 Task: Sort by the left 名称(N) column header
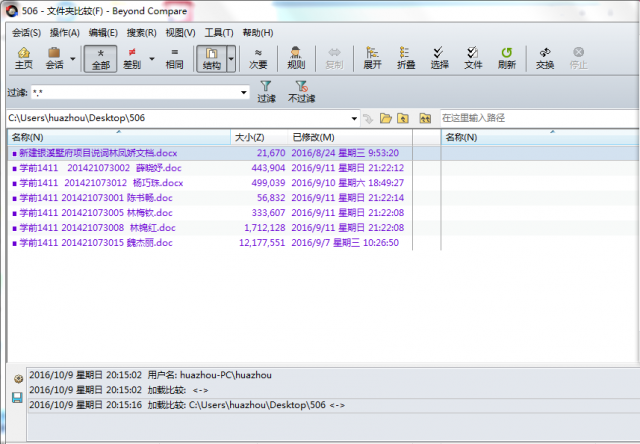[x=119, y=138]
